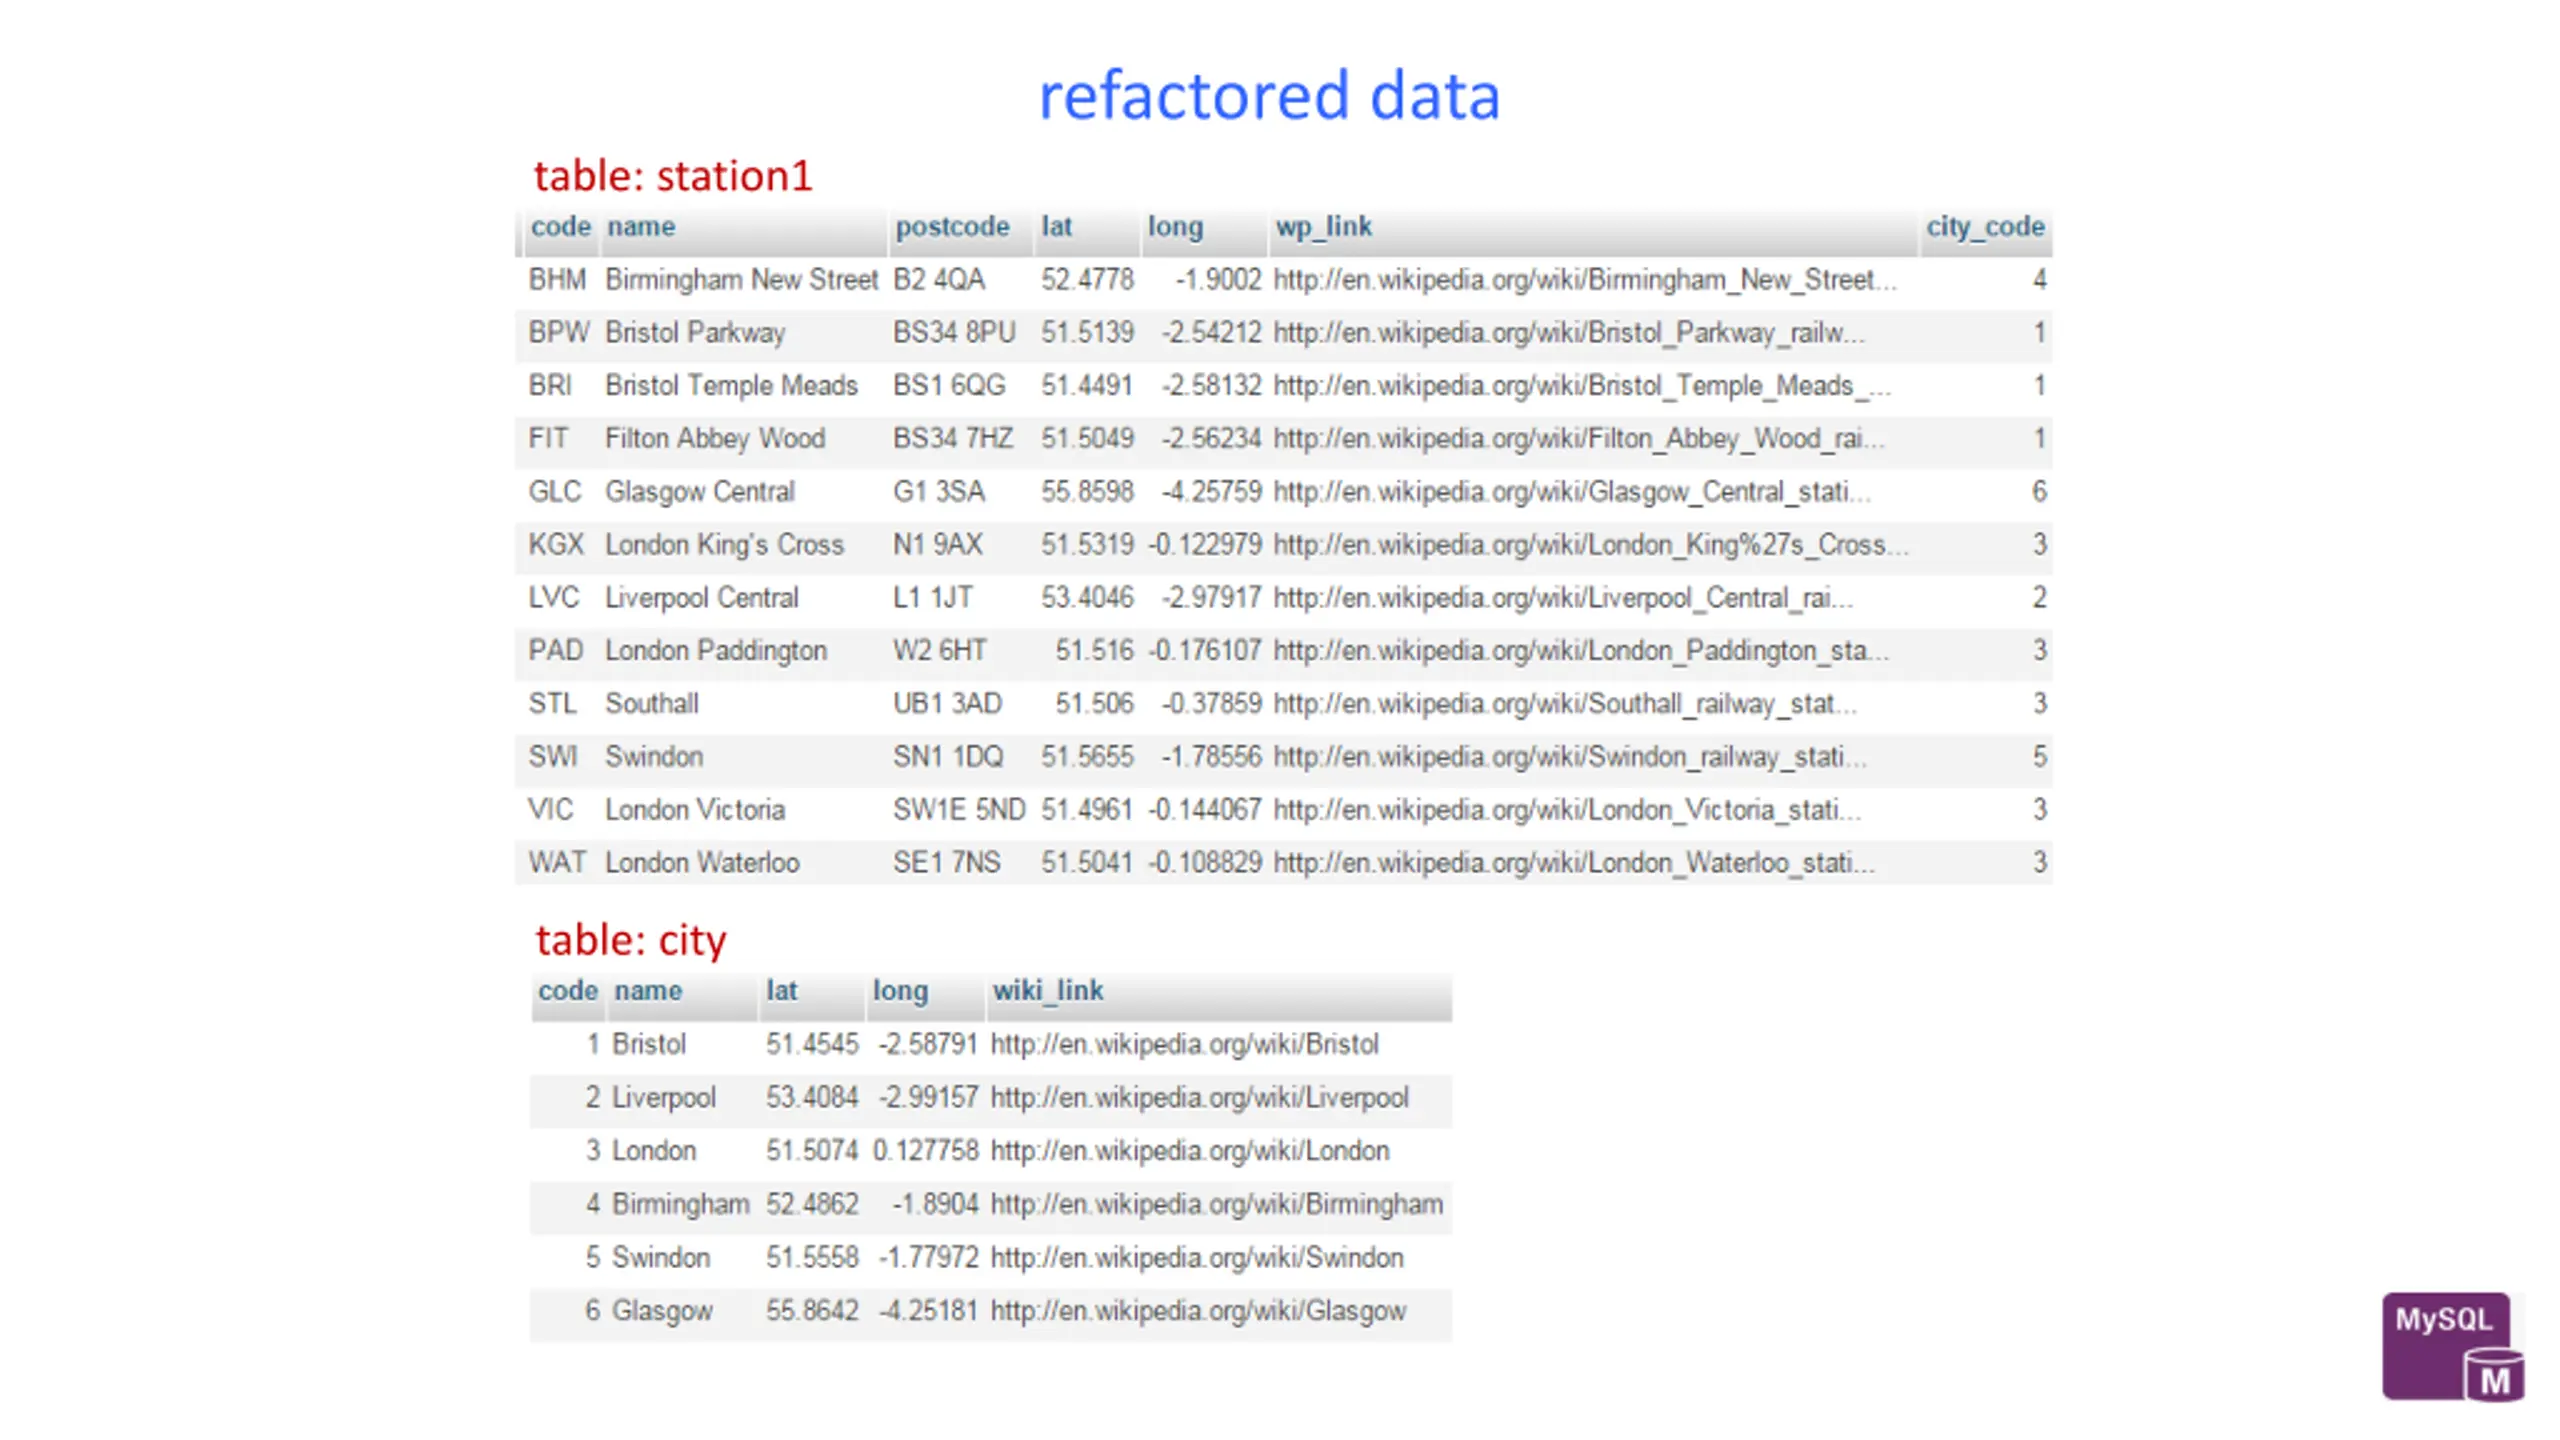This screenshot has height=1440, width=2560.
Task: Select 'London Waterloo' name cell
Action: pos(702,862)
